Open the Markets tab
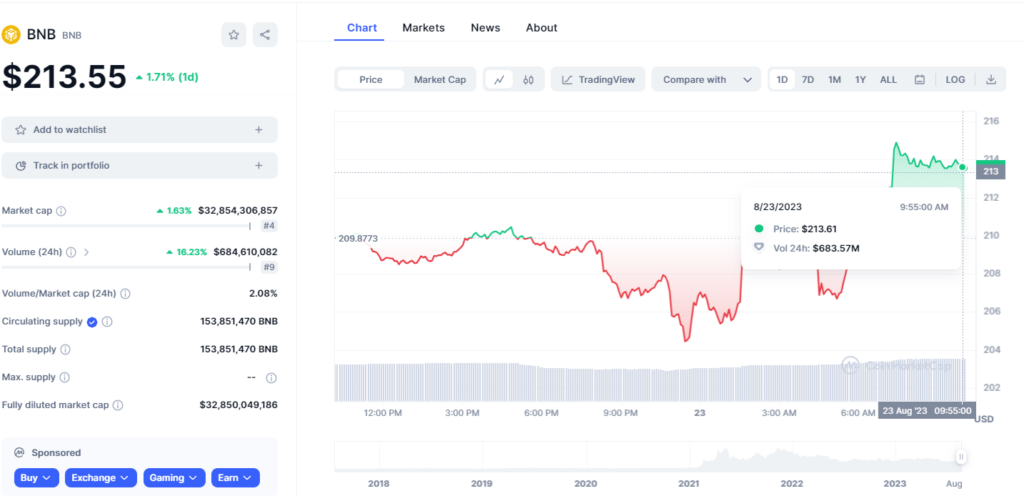The height and width of the screenshot is (496, 1024). (423, 28)
